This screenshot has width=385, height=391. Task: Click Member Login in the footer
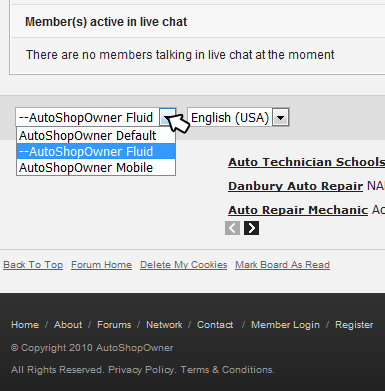tap(285, 325)
